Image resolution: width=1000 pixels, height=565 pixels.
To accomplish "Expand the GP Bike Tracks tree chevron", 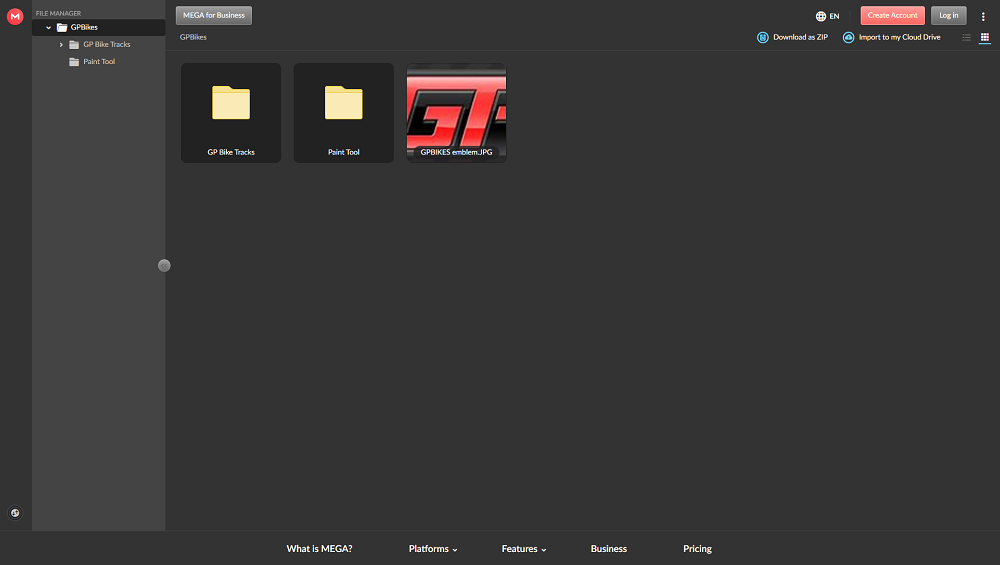I will 61,45.
